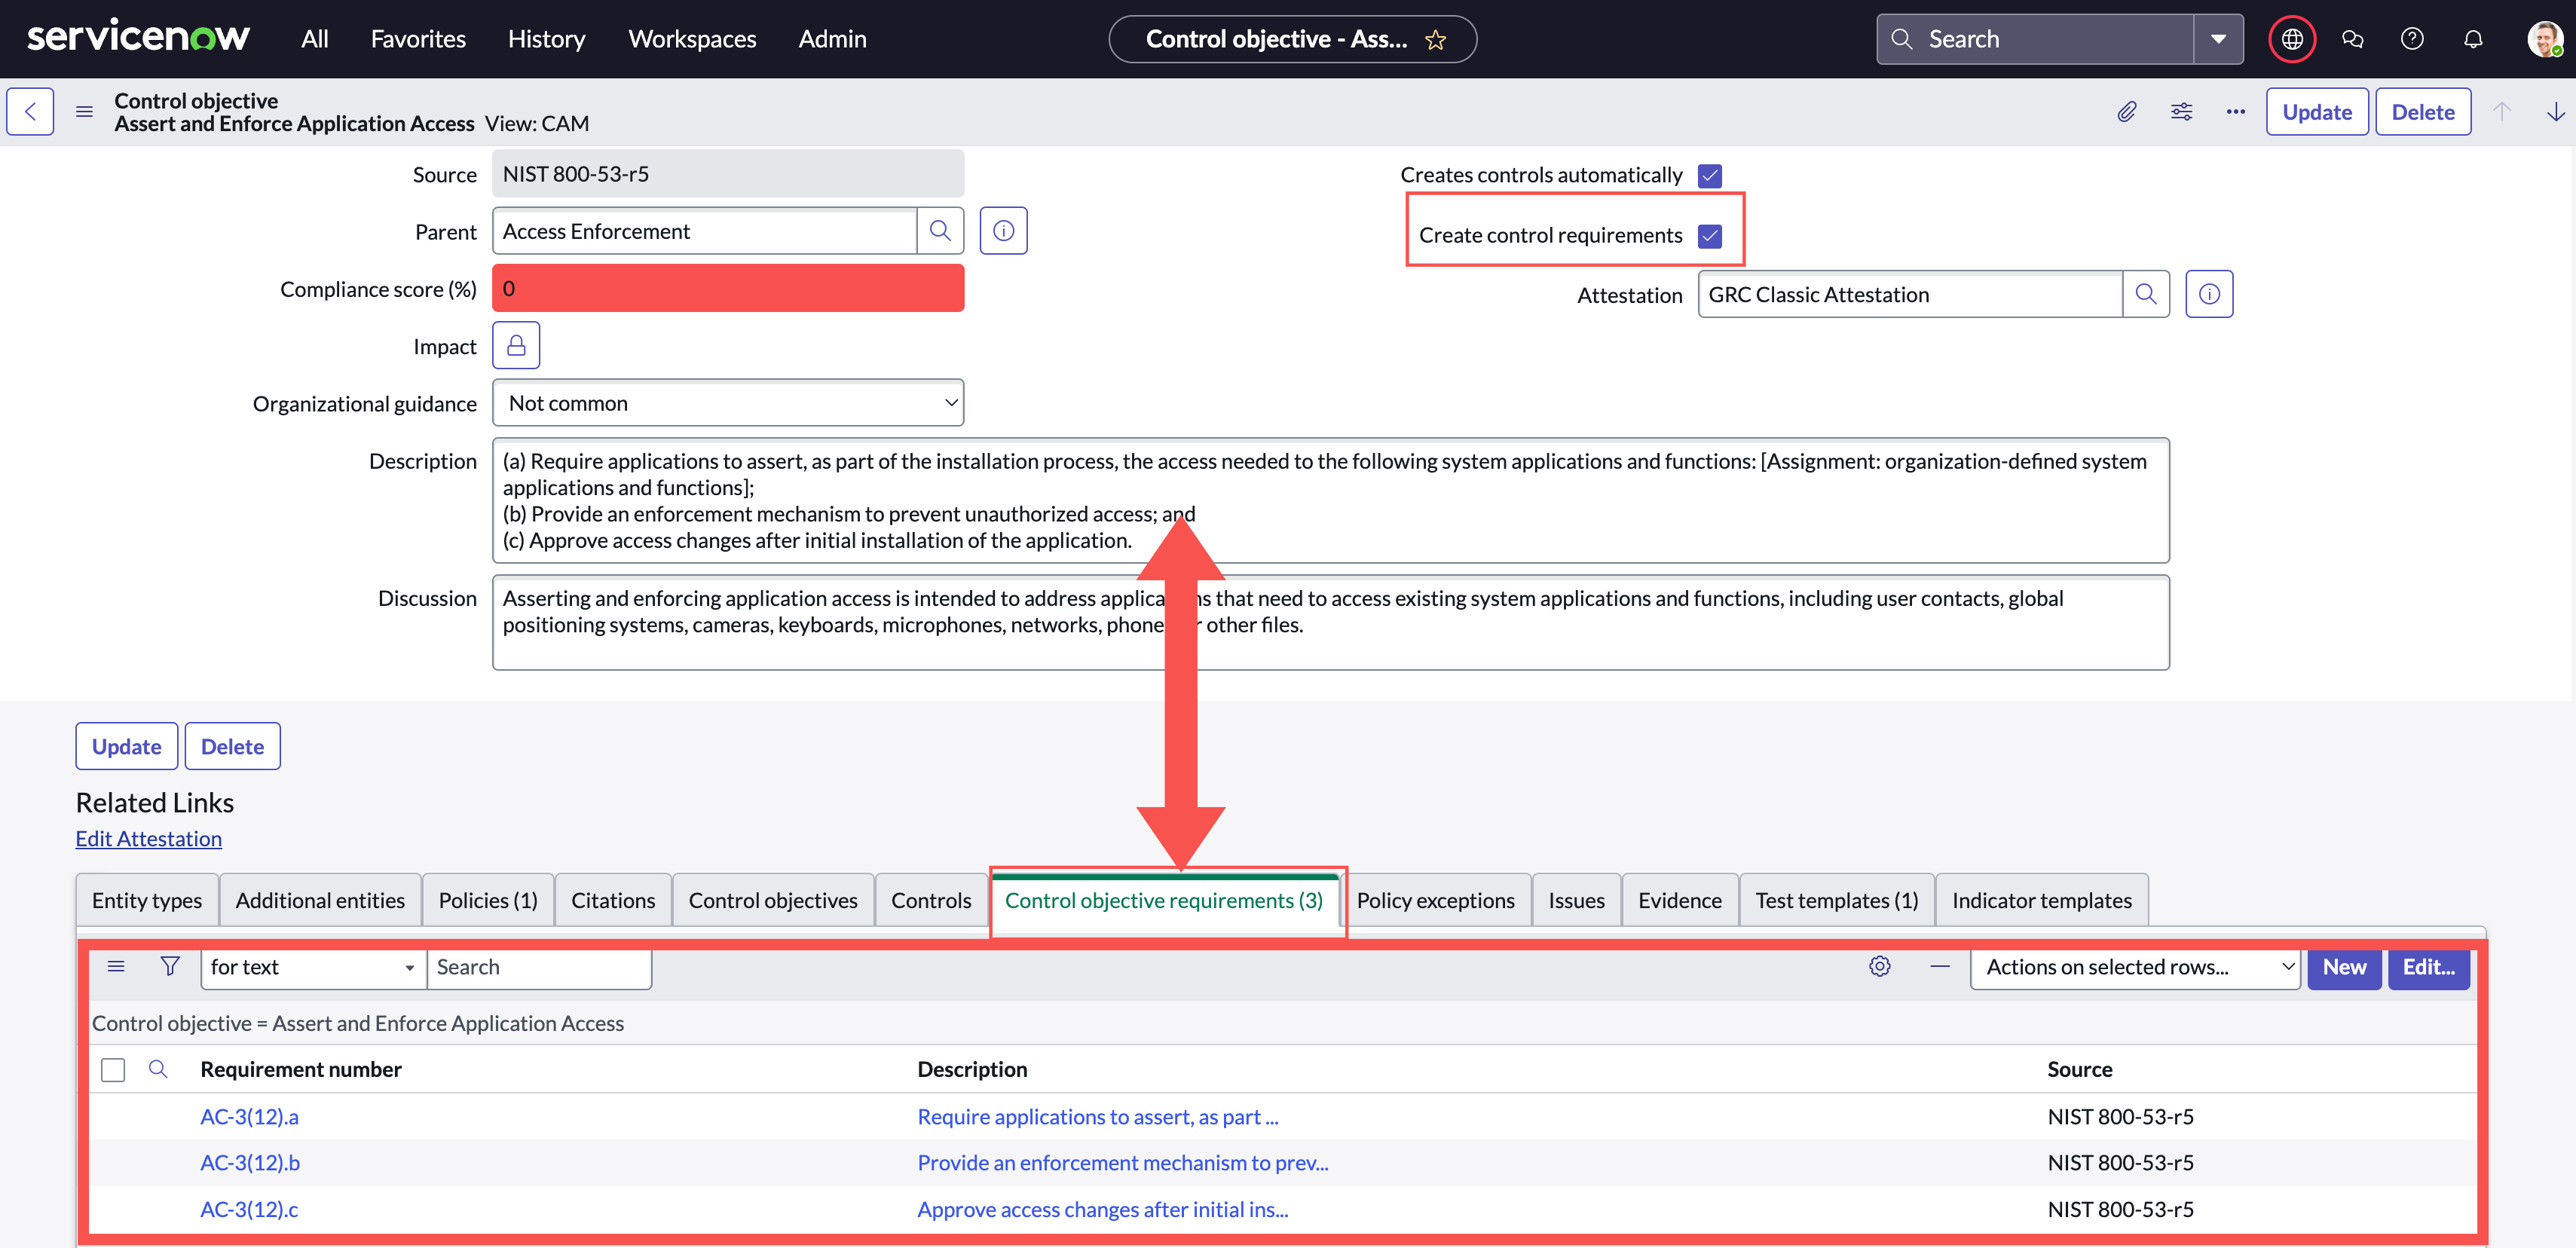
Task: Open the list personalize gear icon
Action: click(1879, 966)
